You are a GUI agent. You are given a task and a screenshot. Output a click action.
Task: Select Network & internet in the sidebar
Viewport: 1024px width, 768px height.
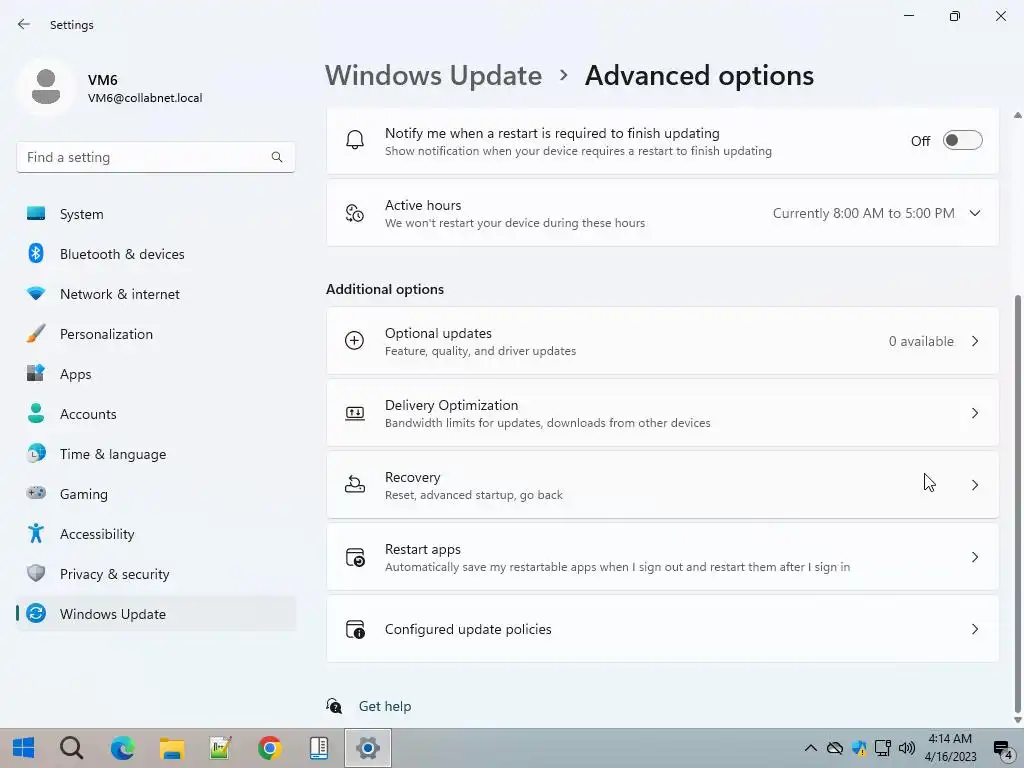[155, 293]
